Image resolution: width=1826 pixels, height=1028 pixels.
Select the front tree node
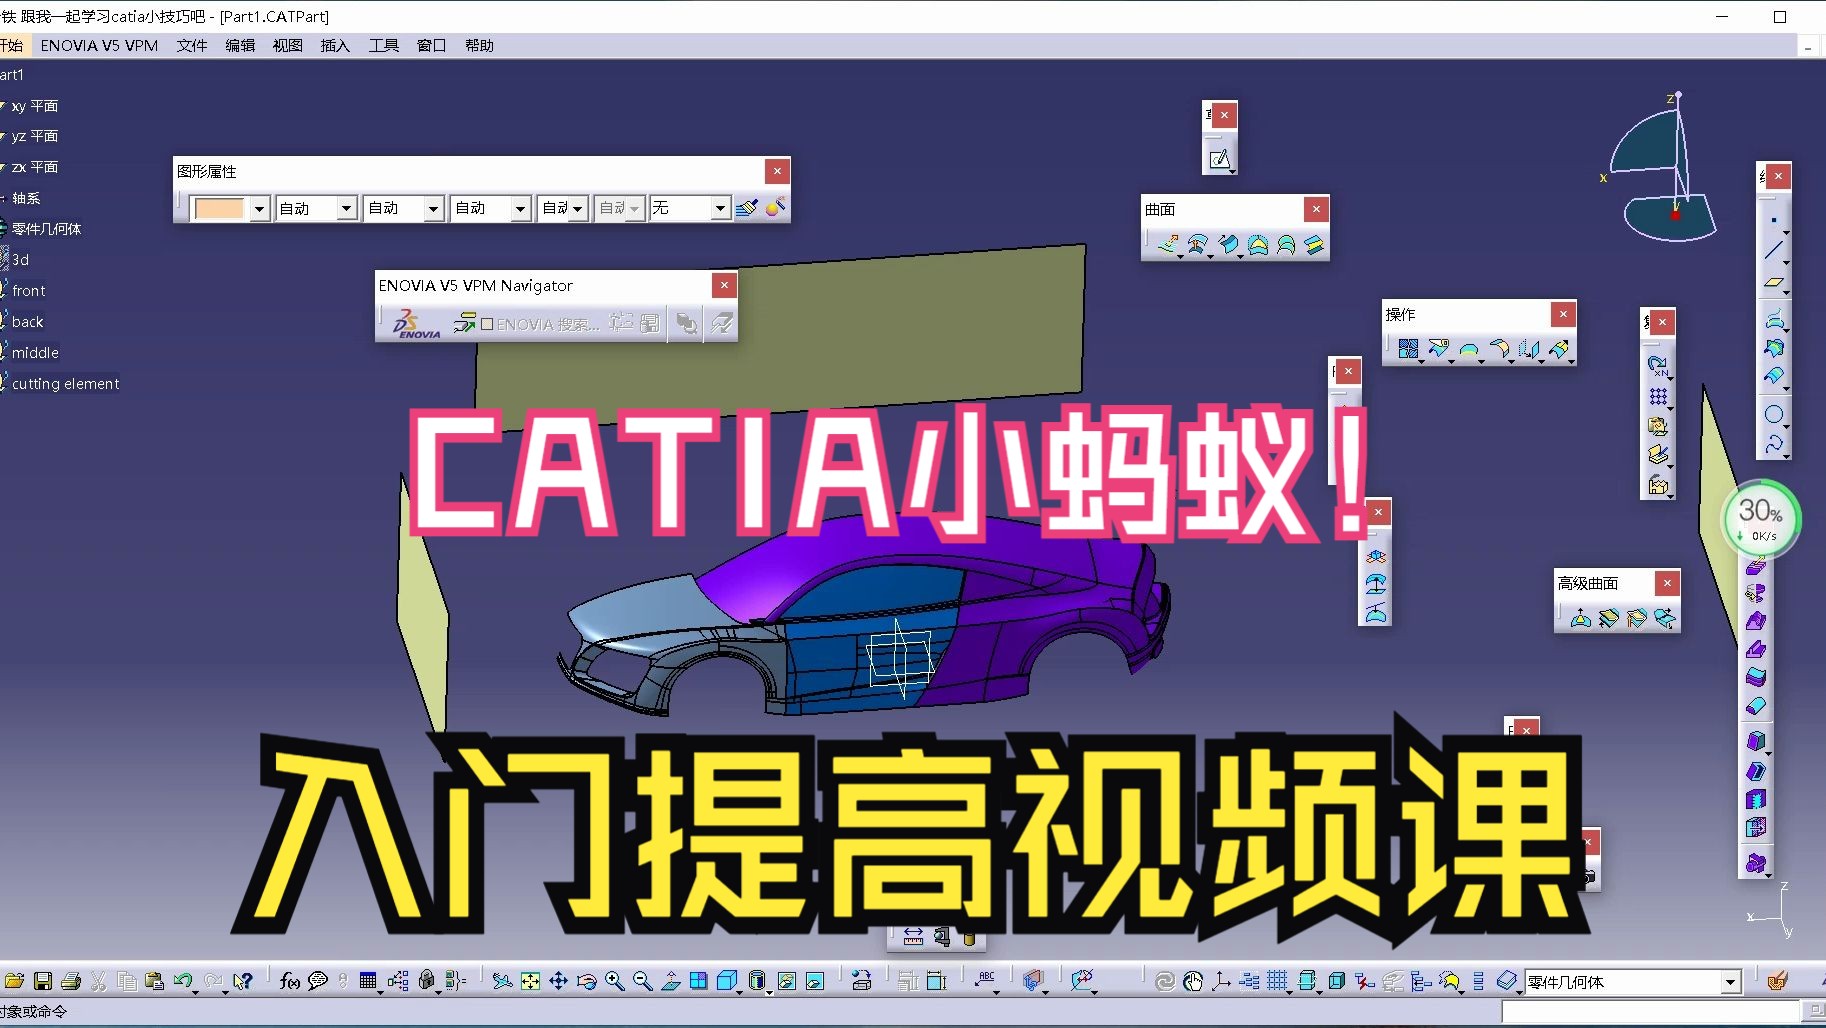29,291
